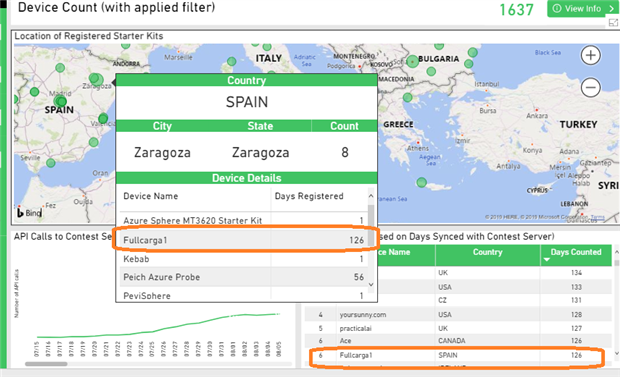Click the device bubble south of Greece

(422, 182)
